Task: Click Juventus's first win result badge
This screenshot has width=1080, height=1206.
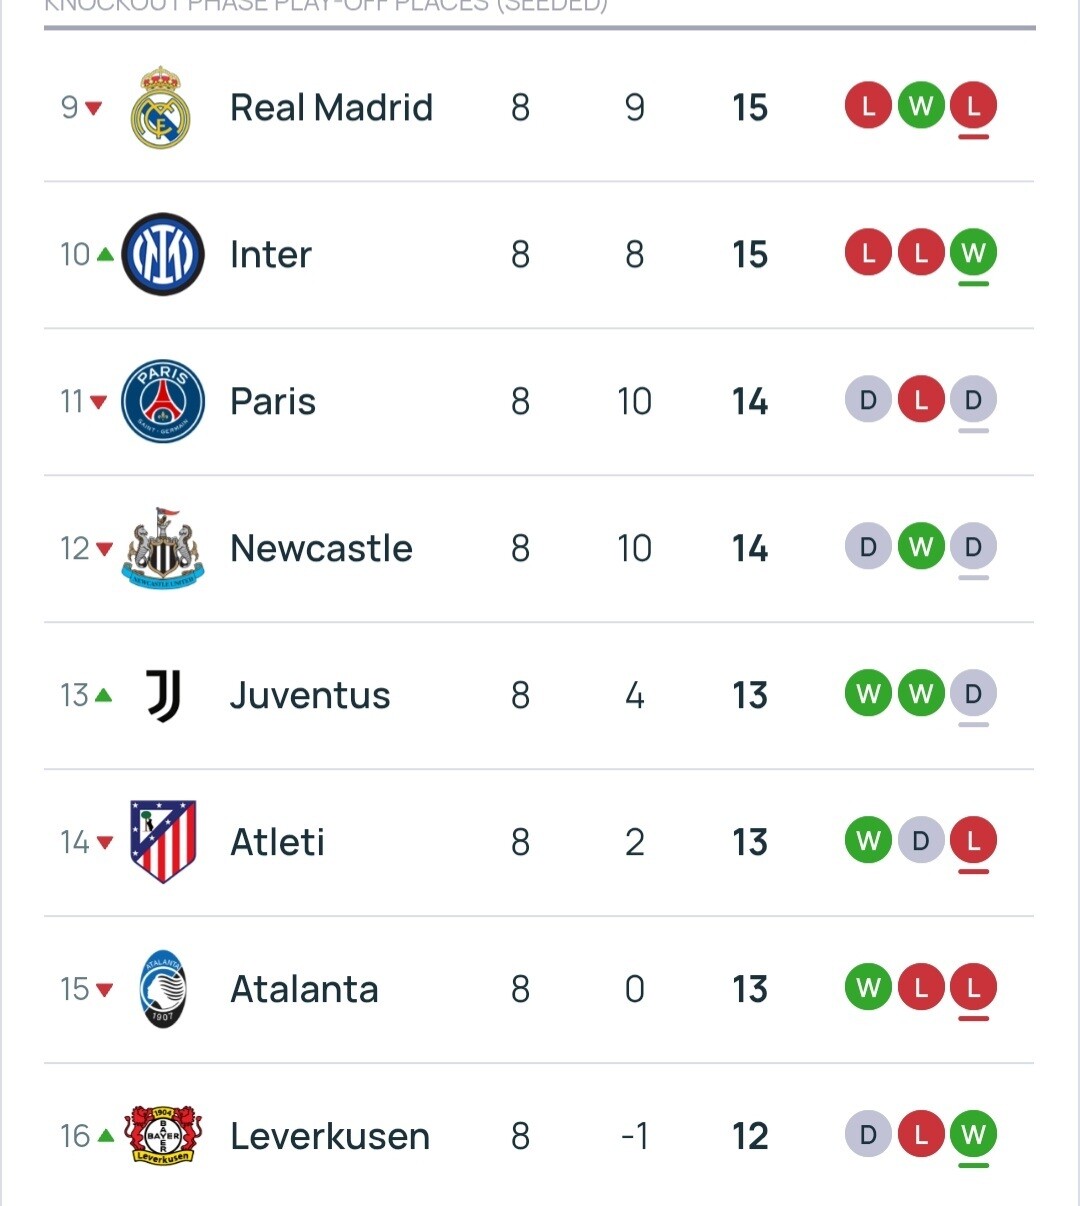Action: (868, 694)
